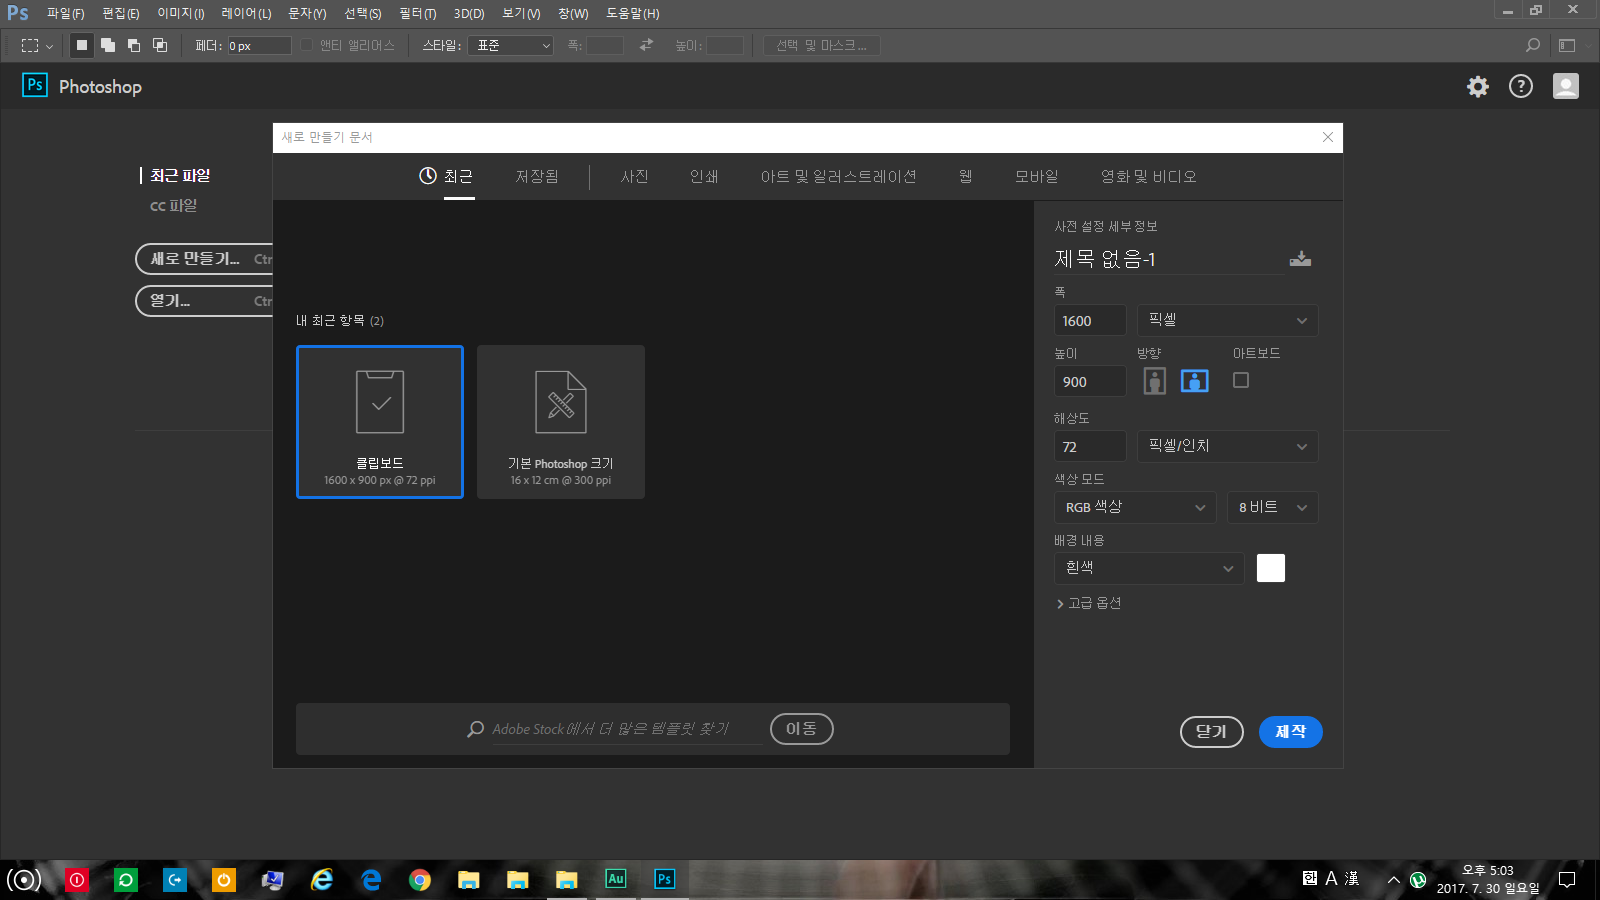Choose portrait orientation icon
Viewport: 1600px width, 900px height.
tap(1155, 381)
